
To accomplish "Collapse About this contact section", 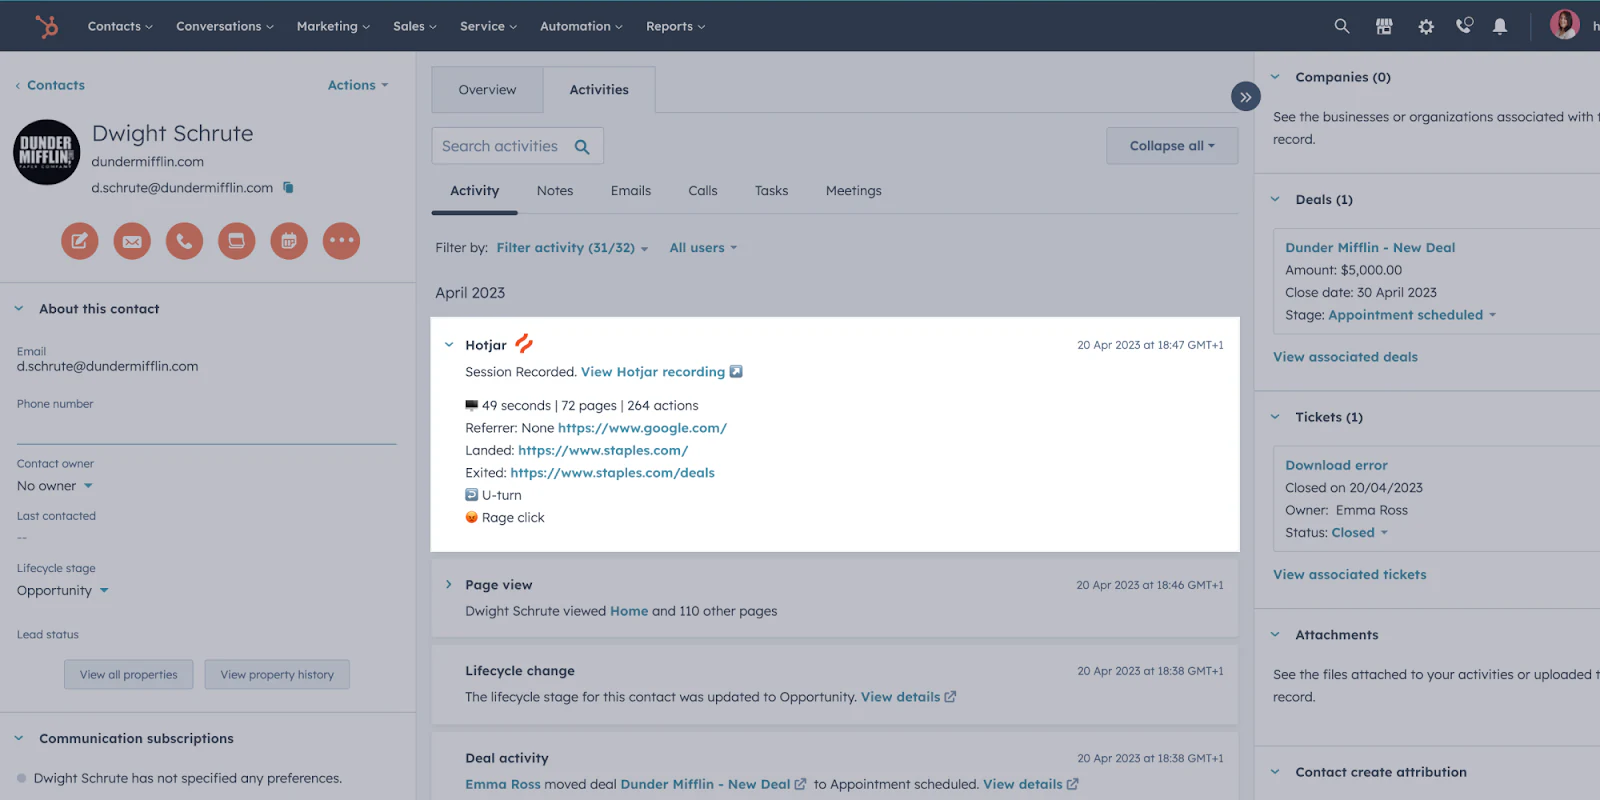I will 19,309.
